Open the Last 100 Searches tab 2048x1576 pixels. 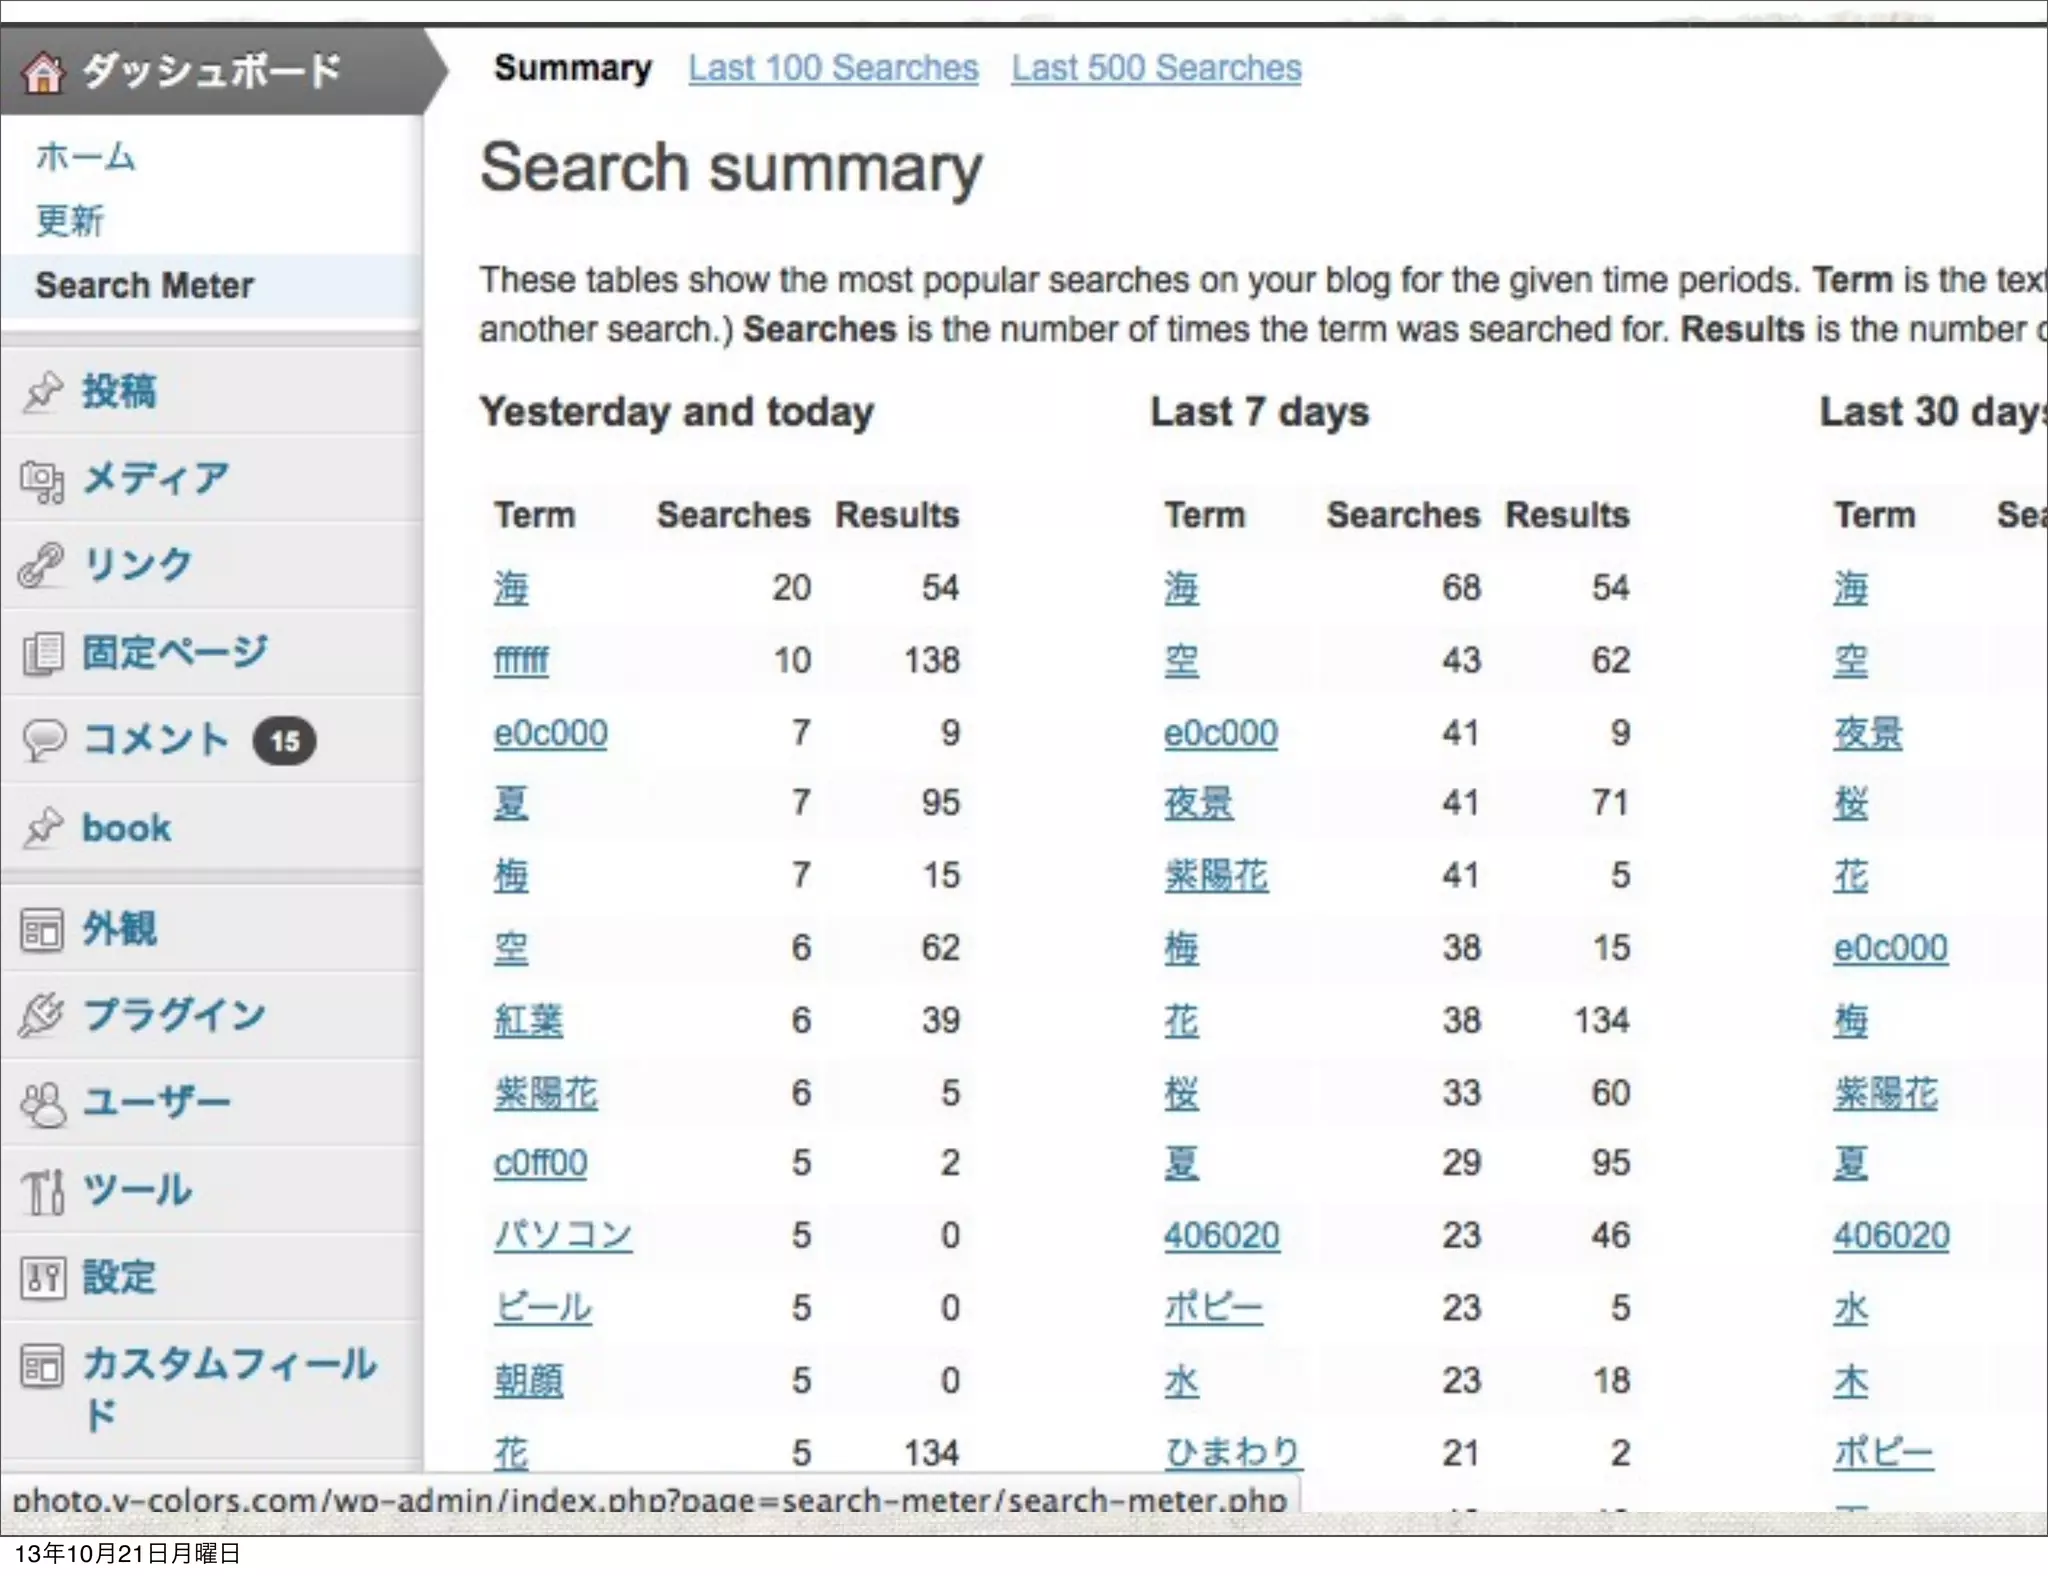[x=832, y=68]
